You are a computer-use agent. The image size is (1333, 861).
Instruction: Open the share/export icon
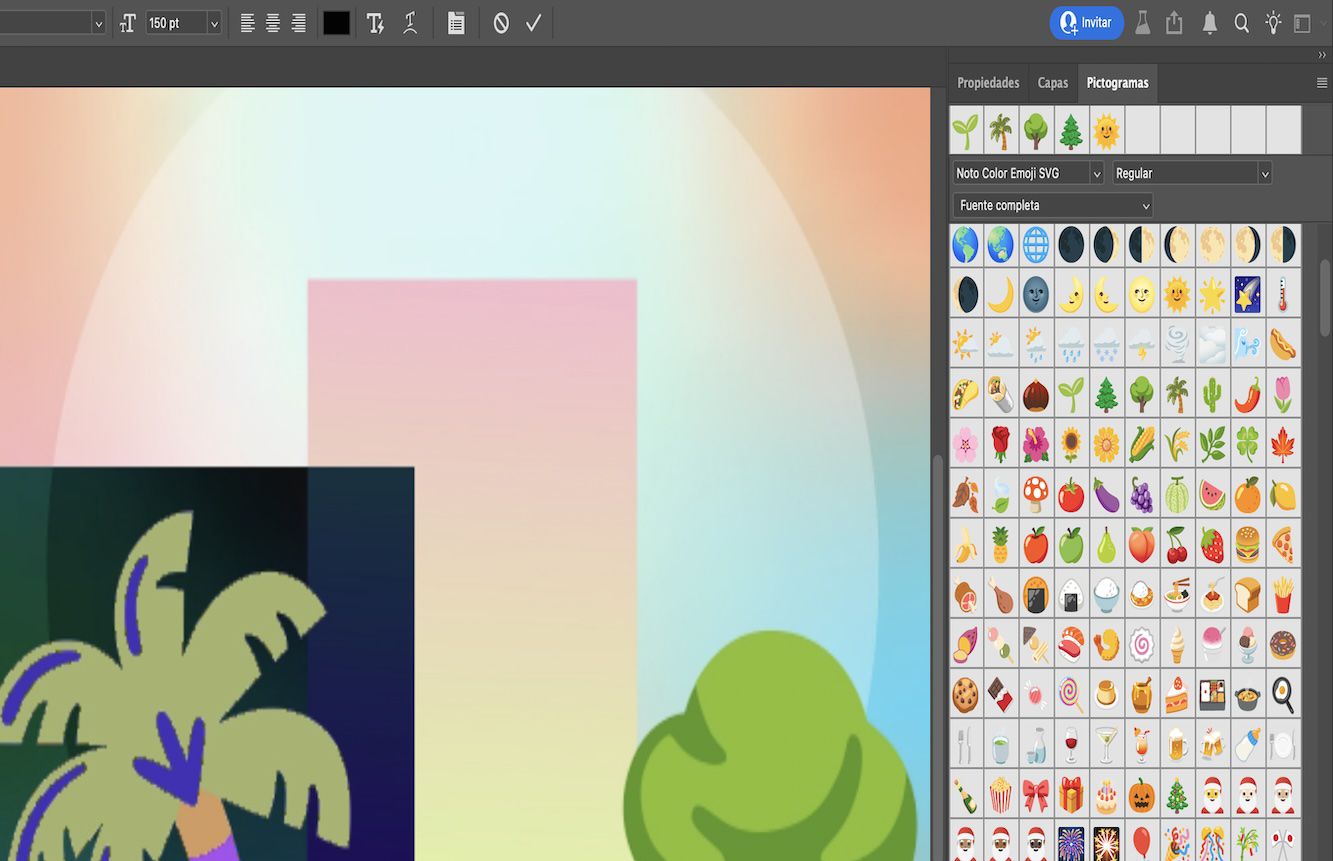point(1175,22)
